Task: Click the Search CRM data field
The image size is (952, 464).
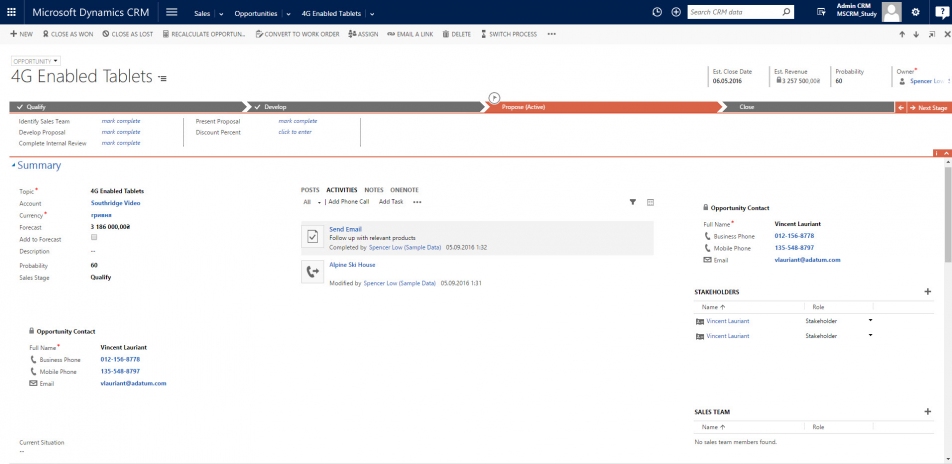Action: tap(733, 12)
